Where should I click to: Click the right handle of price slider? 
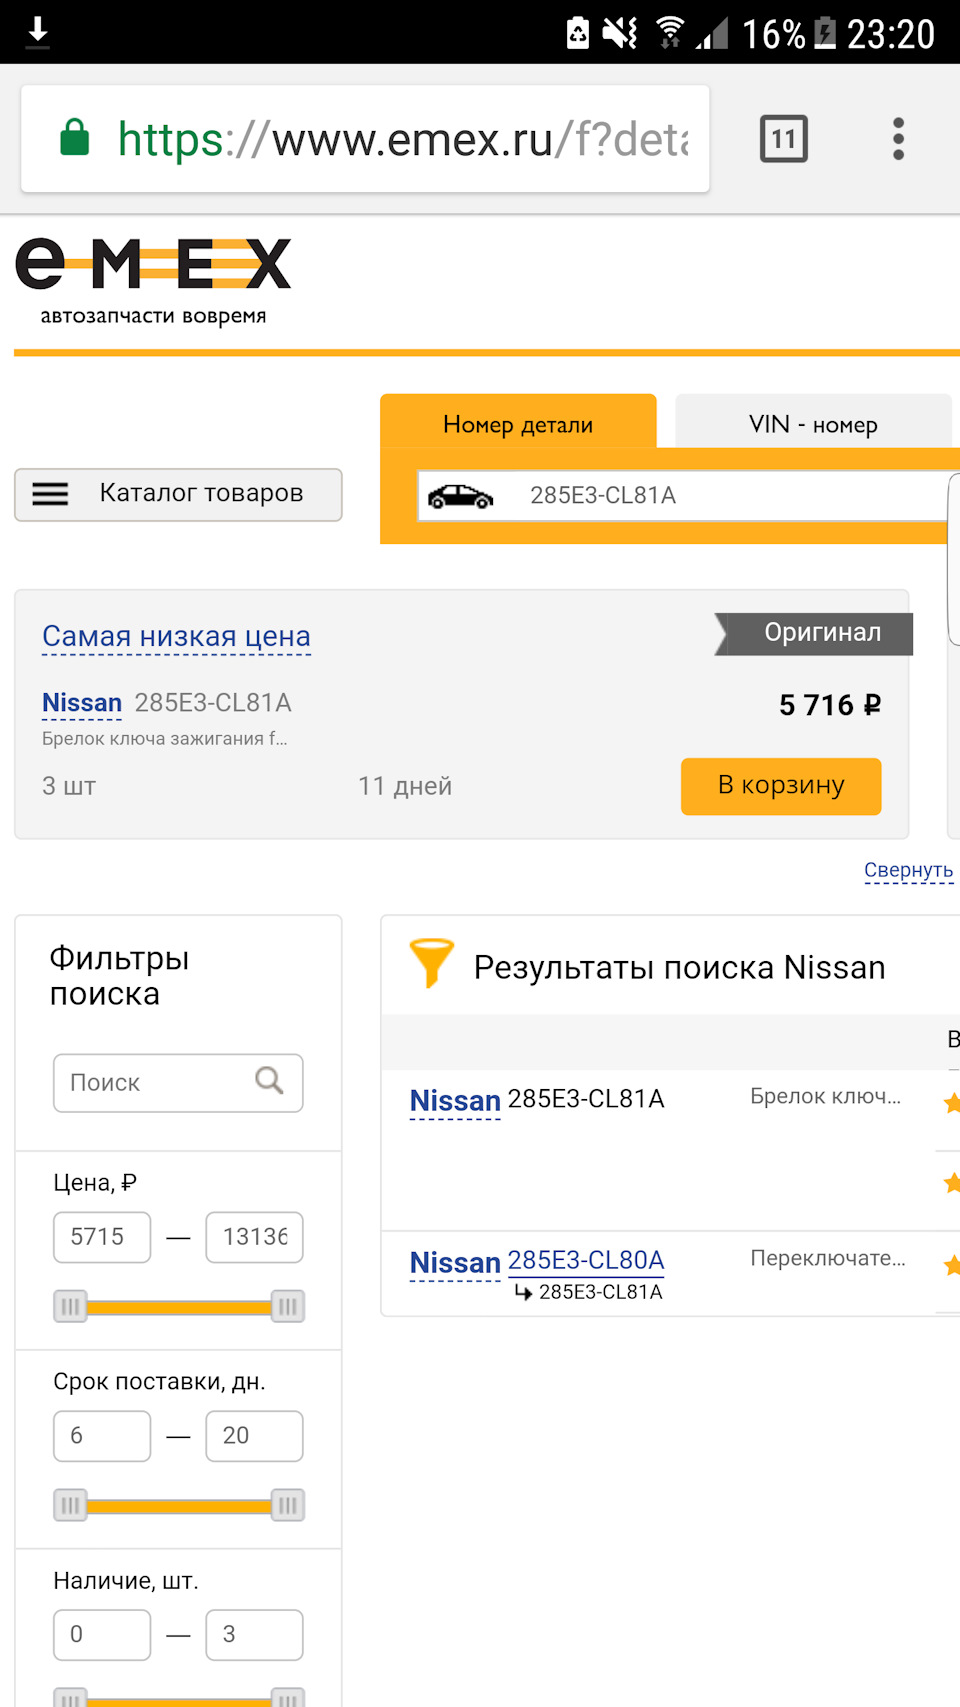click(287, 1306)
